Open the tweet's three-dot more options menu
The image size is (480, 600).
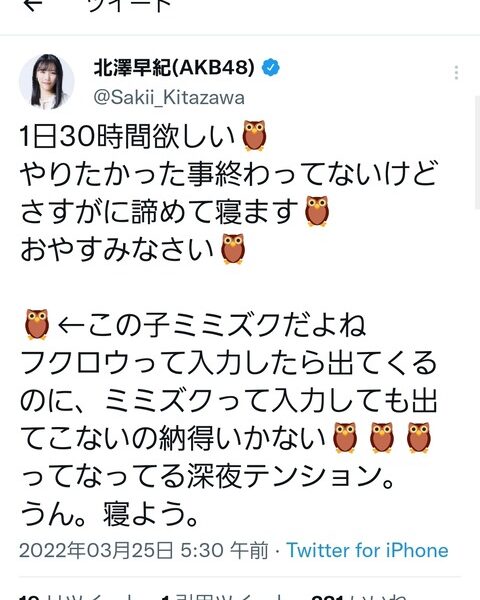click(456, 72)
